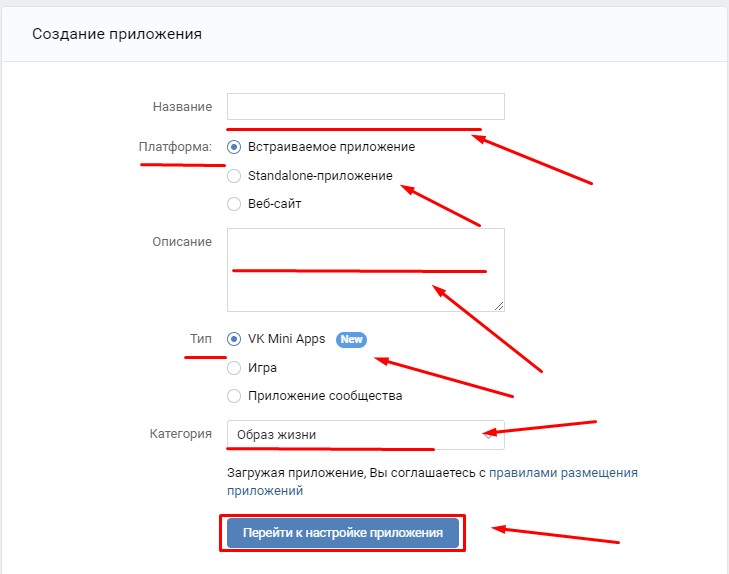This screenshot has width=729, height=574.
Task: Click the Название text input field
Action: coord(365,106)
